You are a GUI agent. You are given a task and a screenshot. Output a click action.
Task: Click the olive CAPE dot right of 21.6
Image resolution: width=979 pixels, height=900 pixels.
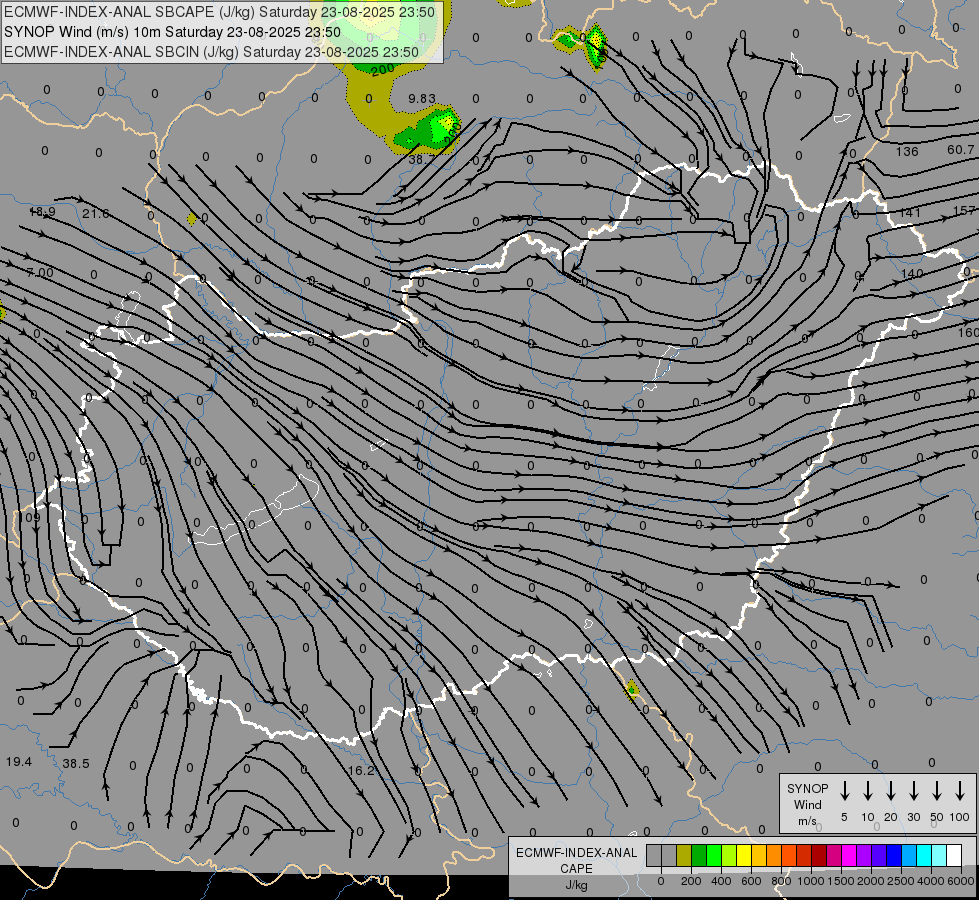(192, 219)
